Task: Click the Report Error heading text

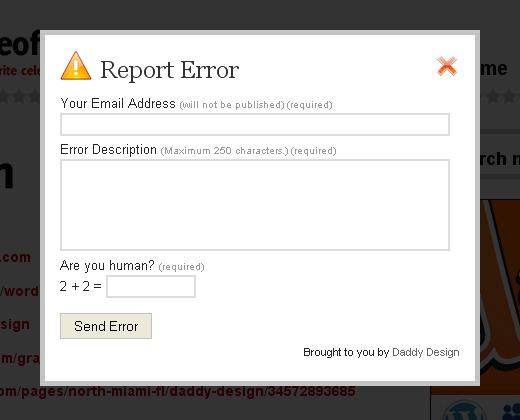Action: pyautogui.click(x=169, y=70)
